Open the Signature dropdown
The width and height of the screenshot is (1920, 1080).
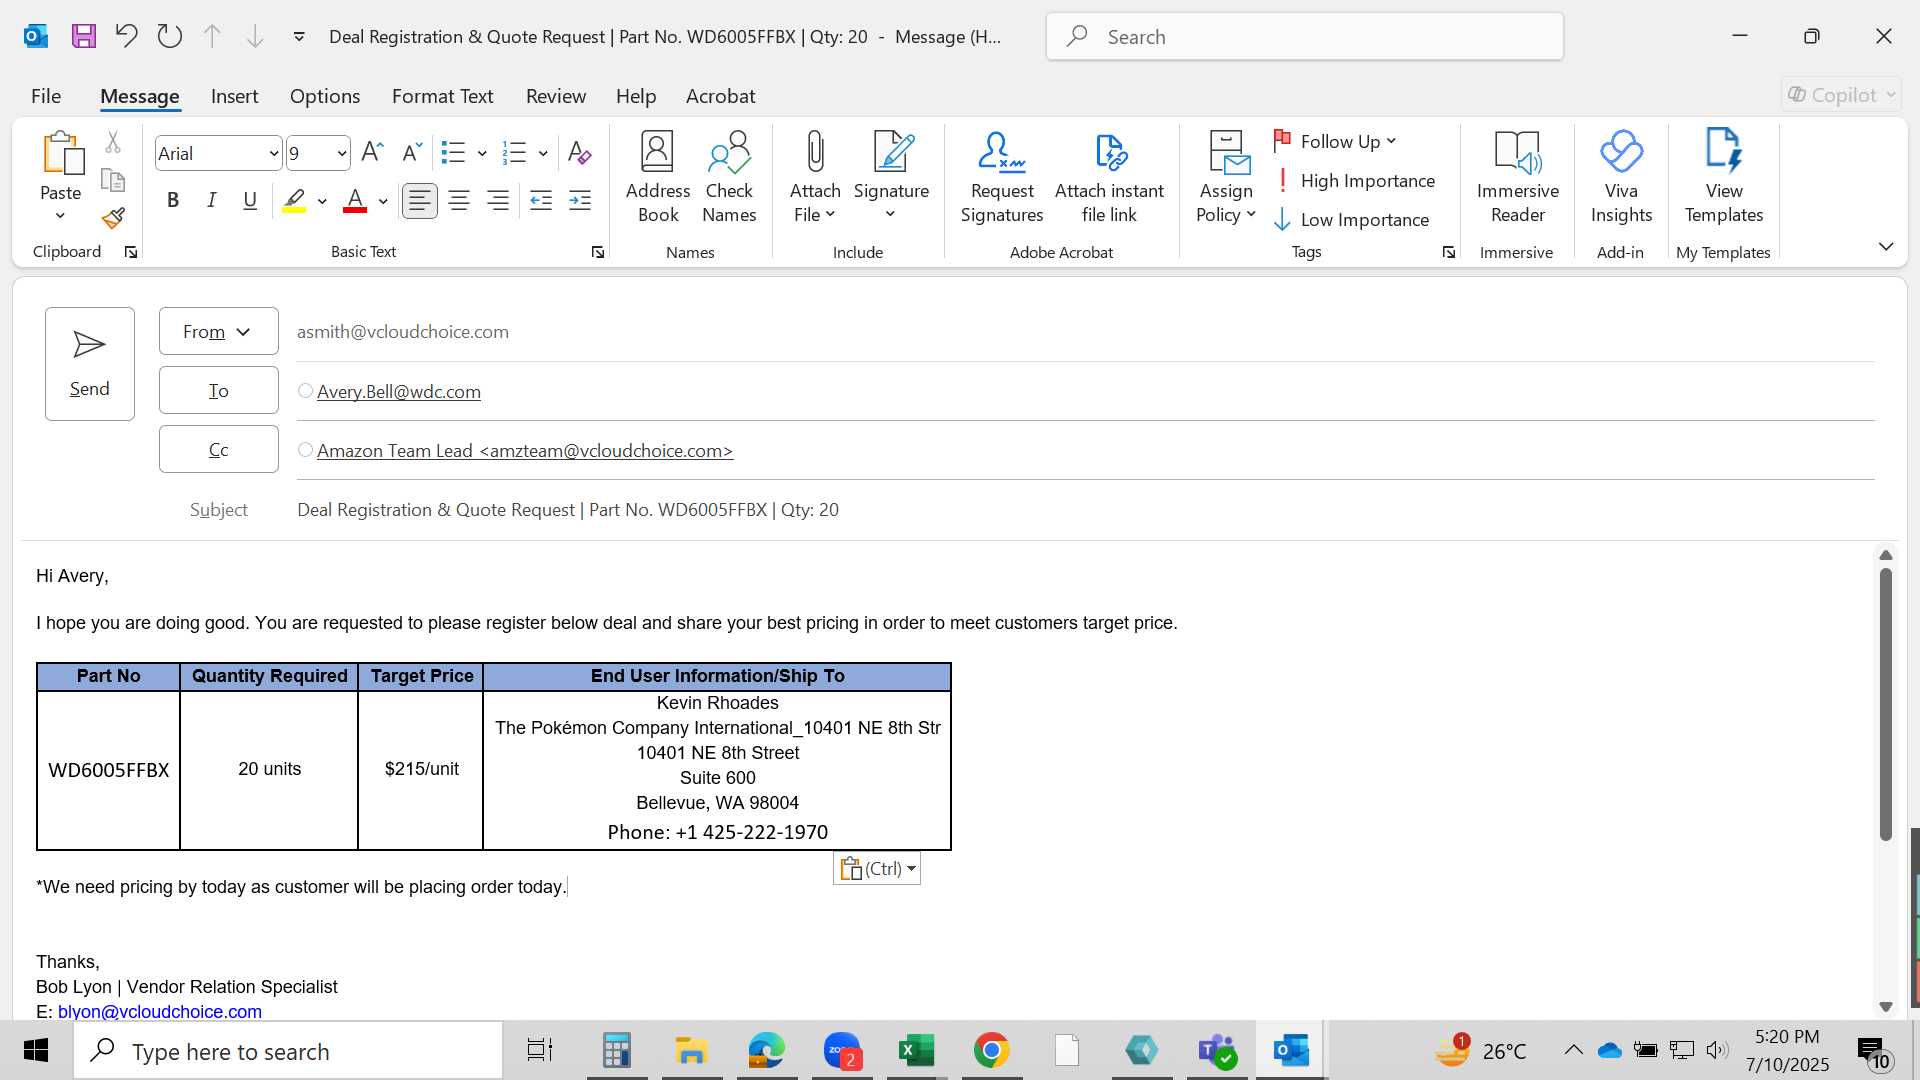pos(891,178)
